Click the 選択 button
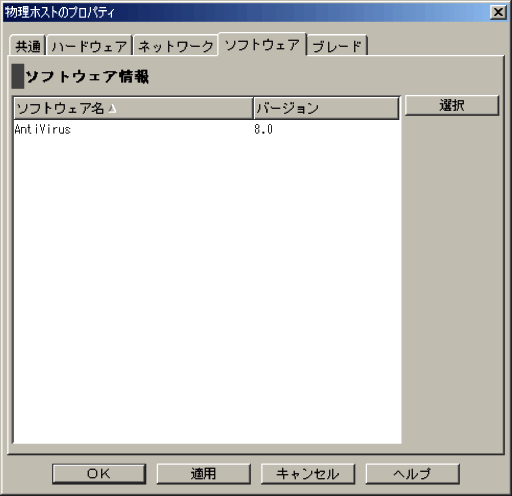The height and width of the screenshot is (496, 512). 452,105
